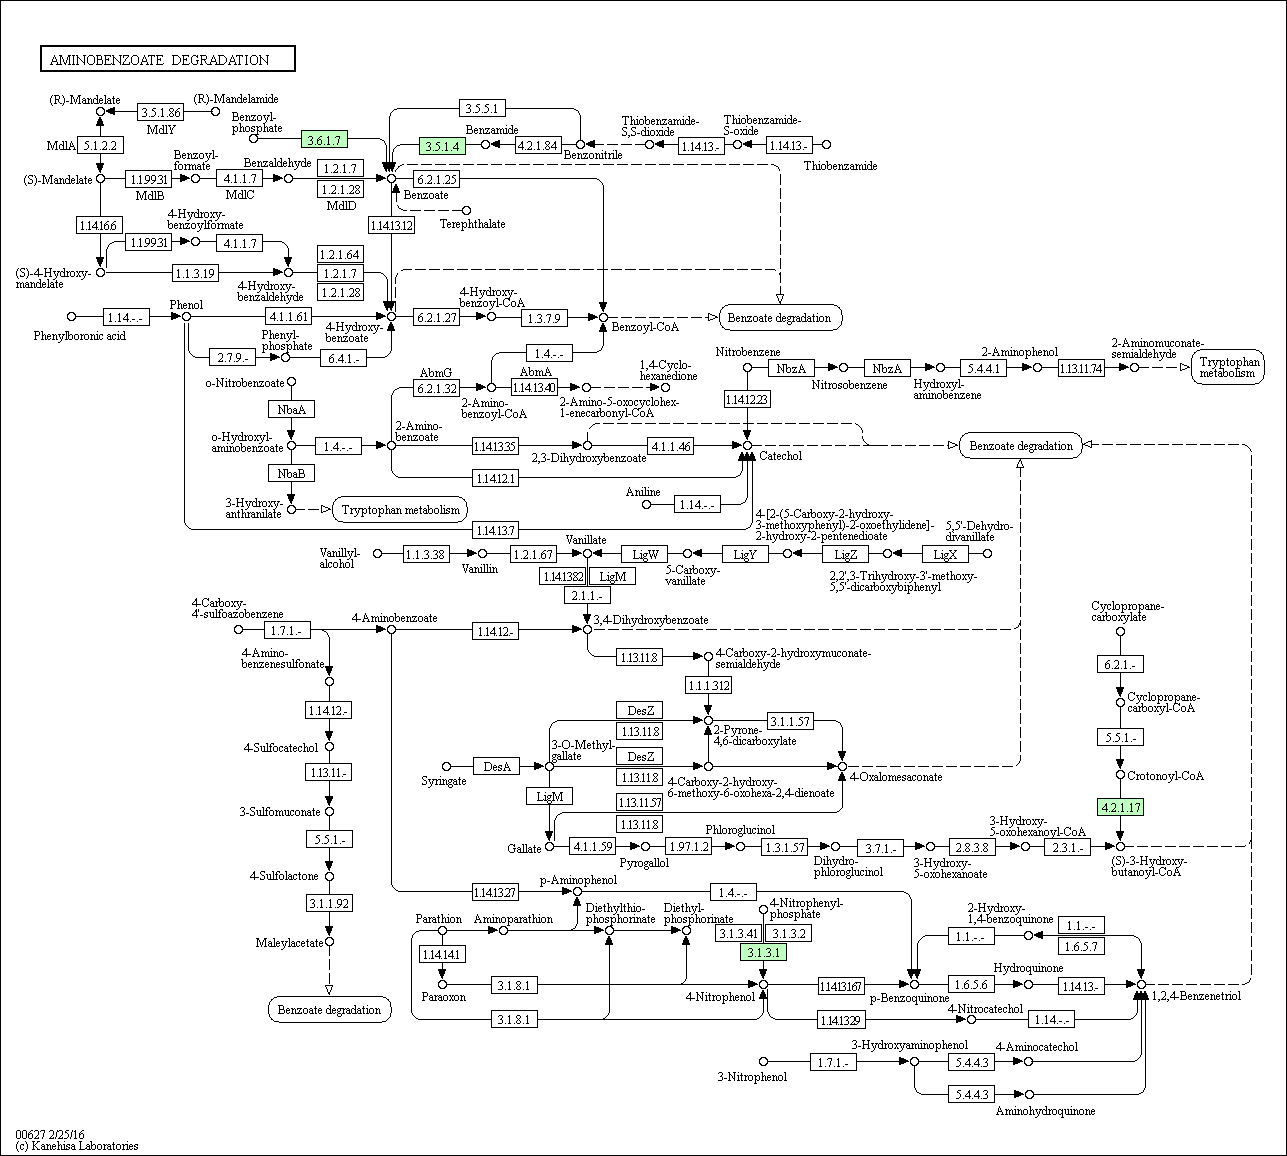Open the 4.1.1.46 enzyme box
Image resolution: width=1287 pixels, height=1156 pixels.
pyautogui.click(x=671, y=446)
